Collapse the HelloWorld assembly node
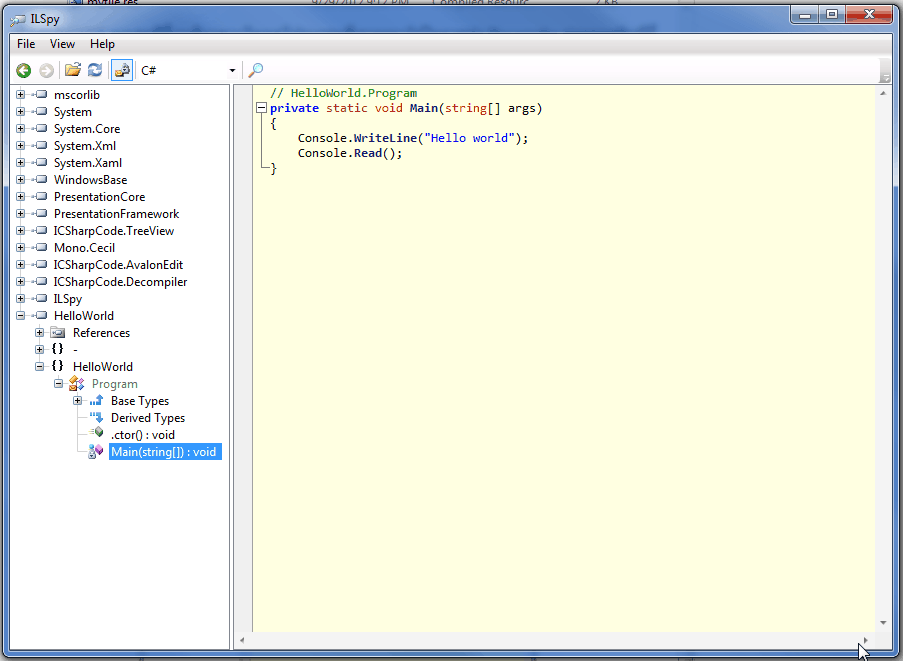 20,315
